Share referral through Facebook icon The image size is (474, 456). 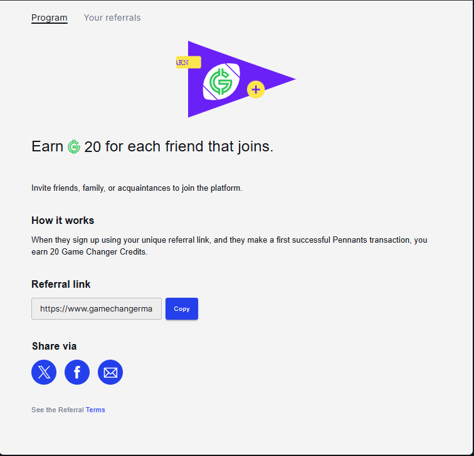77,372
